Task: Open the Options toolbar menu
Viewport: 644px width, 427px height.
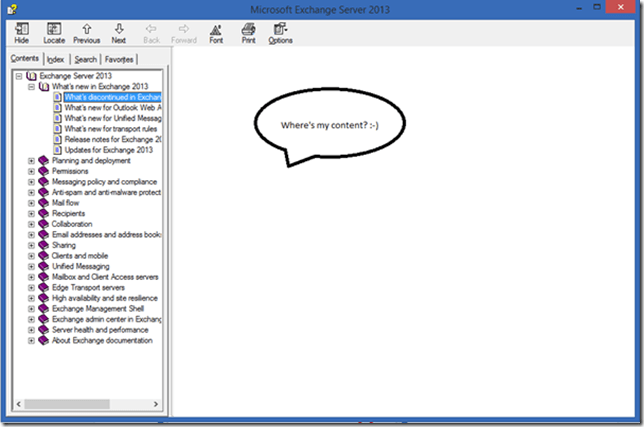Action: [280, 32]
